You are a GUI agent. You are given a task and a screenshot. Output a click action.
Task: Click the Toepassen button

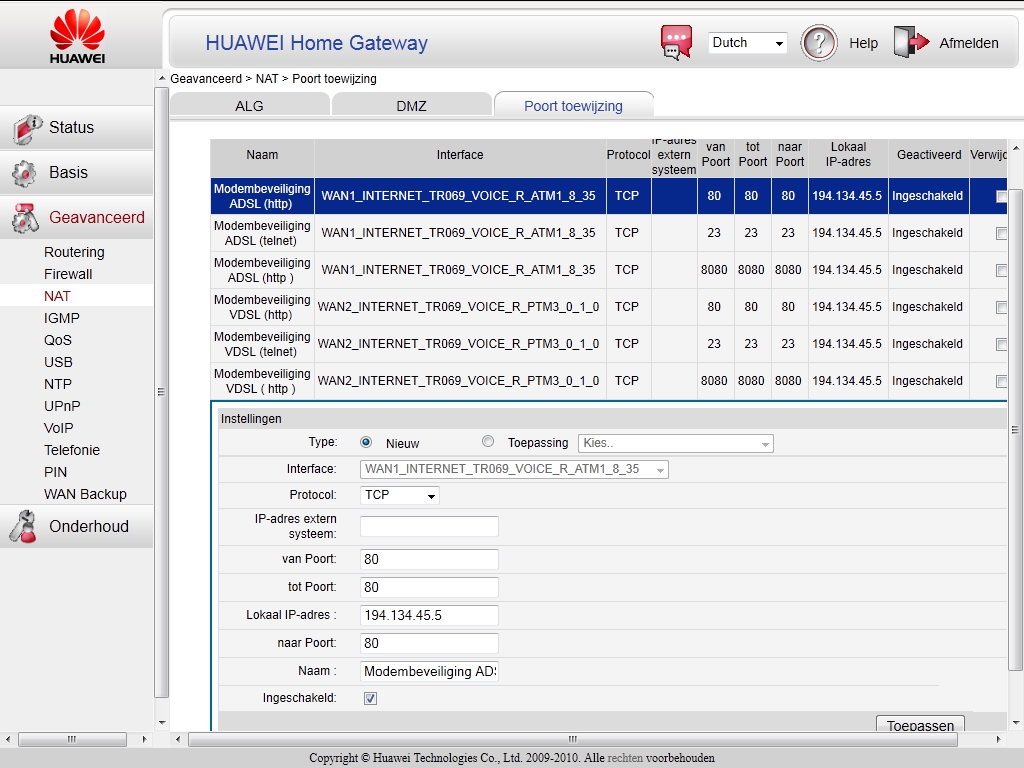(x=920, y=724)
